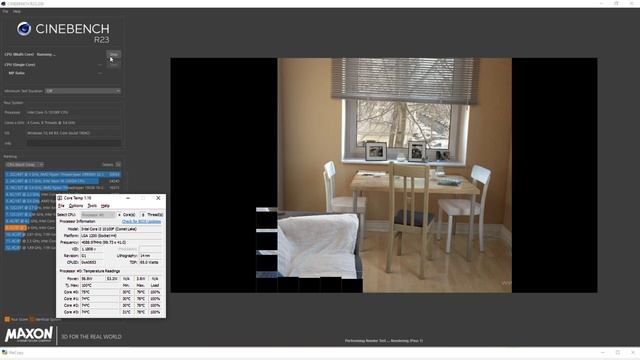Open the Core Temp Help menu
The image size is (640, 360).
105,206
